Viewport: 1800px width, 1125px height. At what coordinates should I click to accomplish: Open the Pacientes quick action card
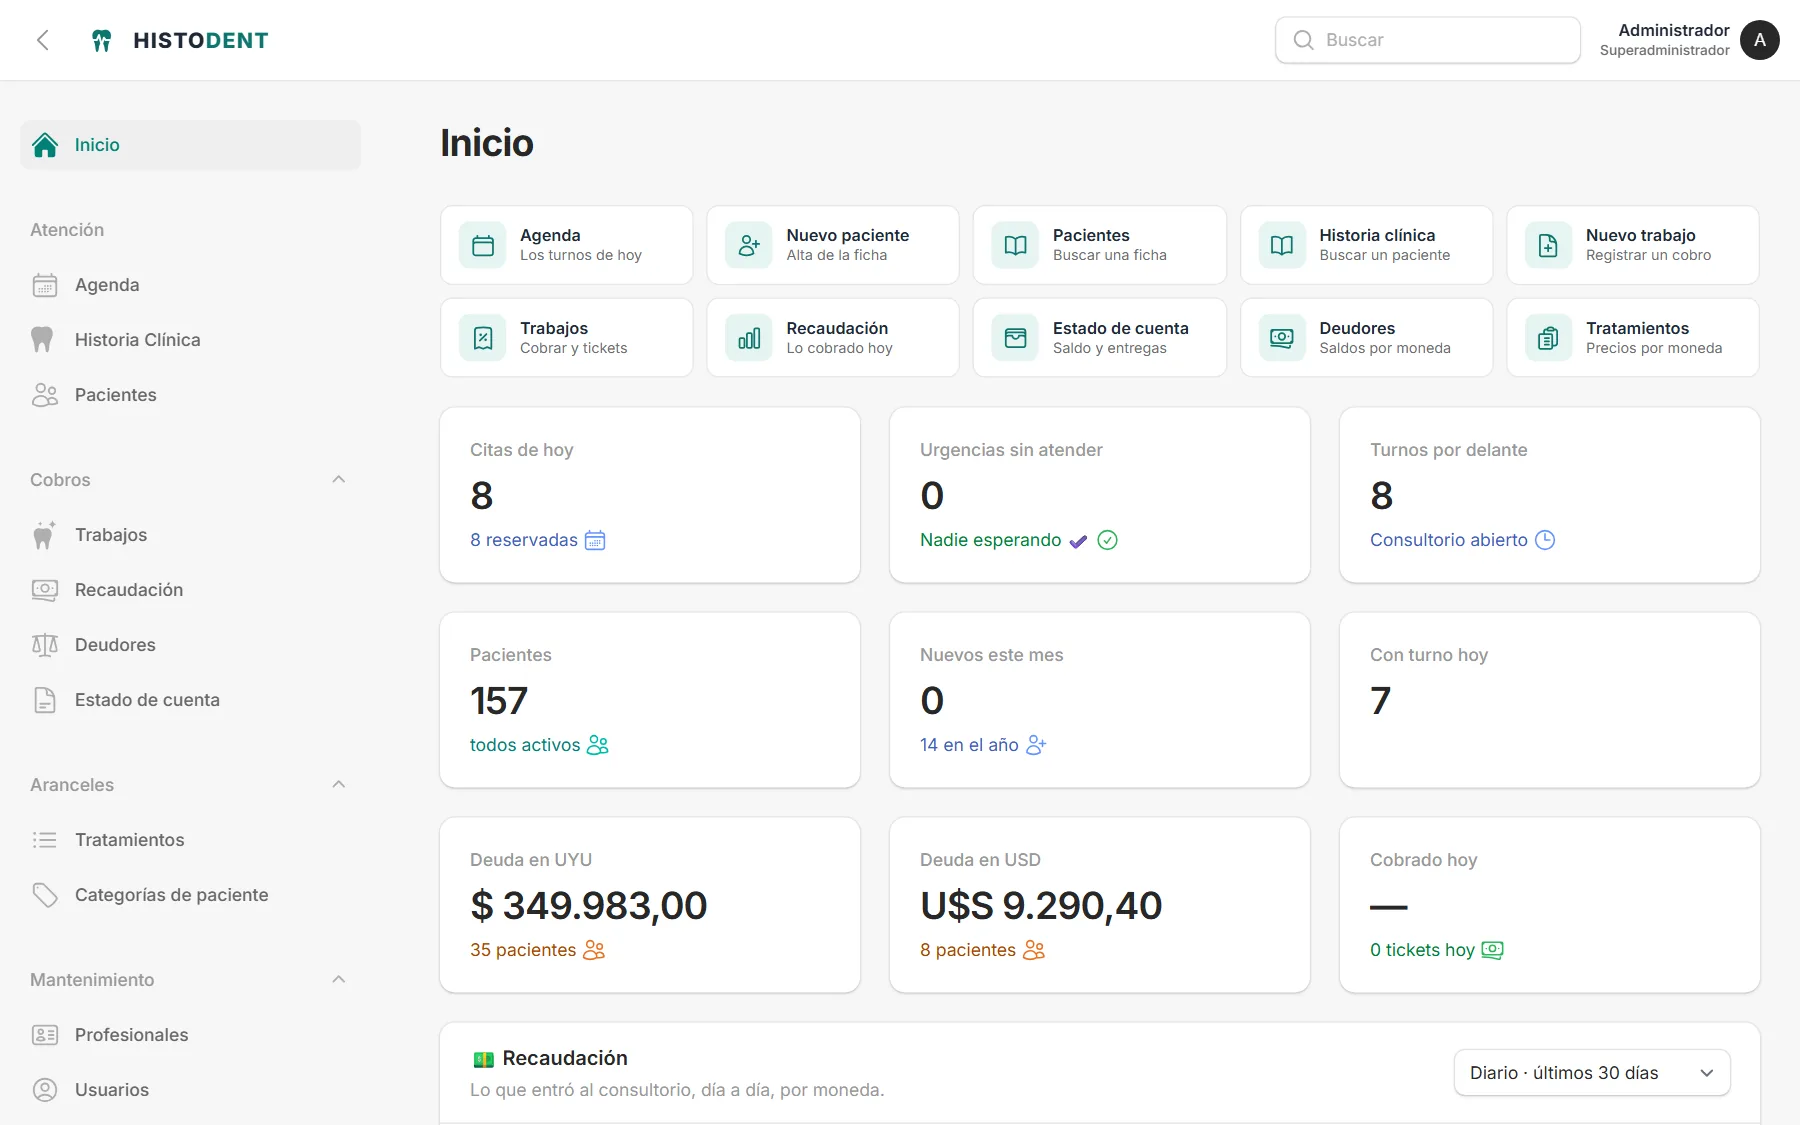pos(1100,245)
